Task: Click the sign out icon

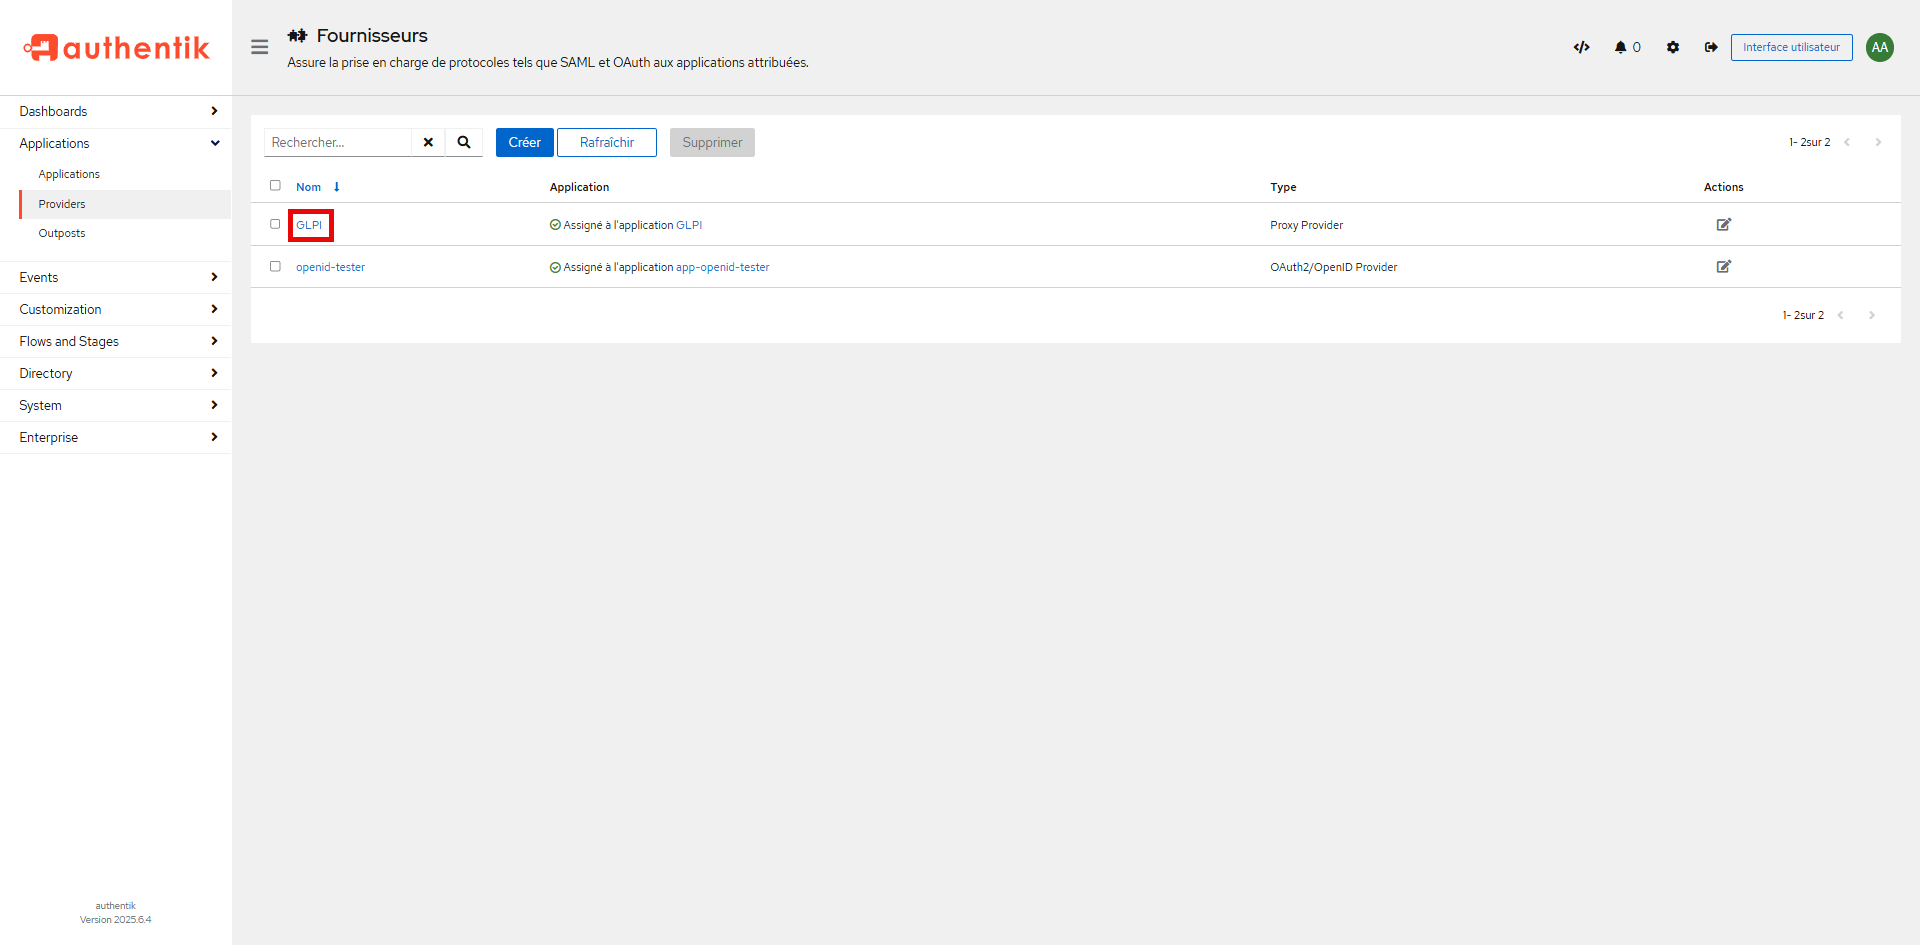Action: coord(1711,47)
